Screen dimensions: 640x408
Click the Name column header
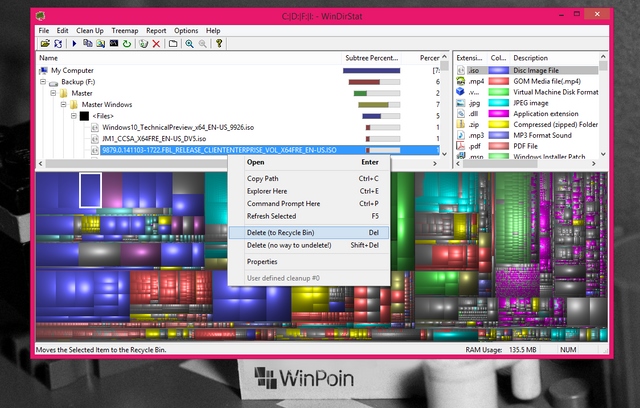(x=189, y=58)
